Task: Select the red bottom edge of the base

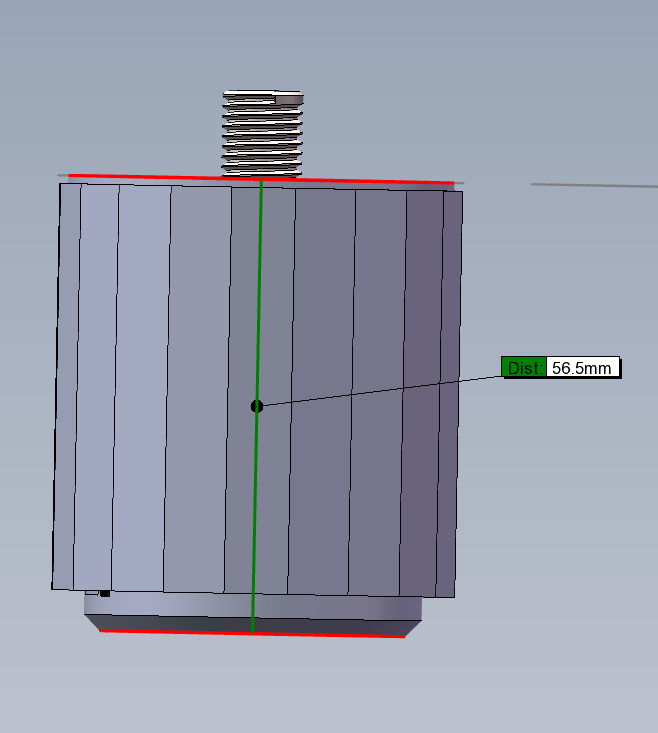Action: [x=252, y=633]
